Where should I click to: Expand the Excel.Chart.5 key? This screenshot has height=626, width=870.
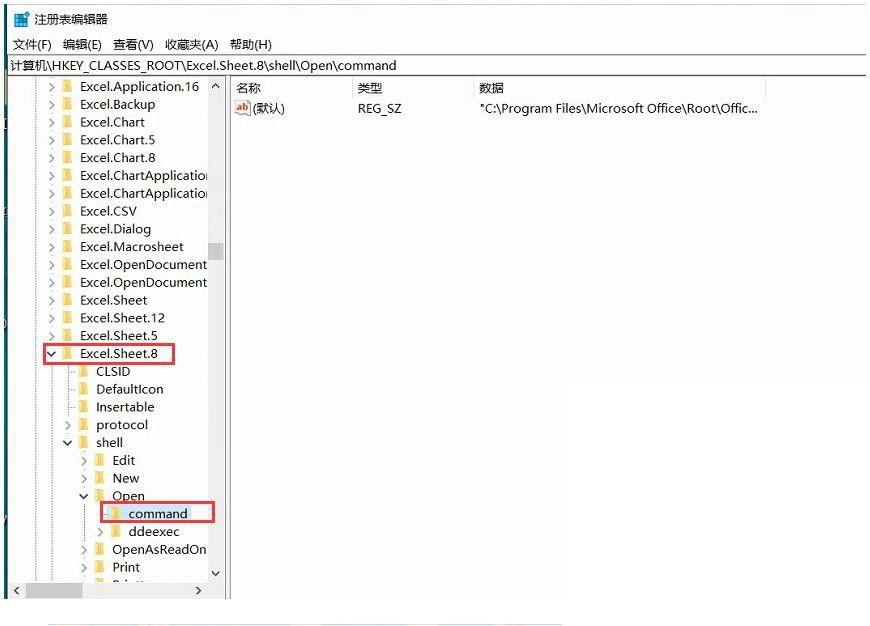52,140
